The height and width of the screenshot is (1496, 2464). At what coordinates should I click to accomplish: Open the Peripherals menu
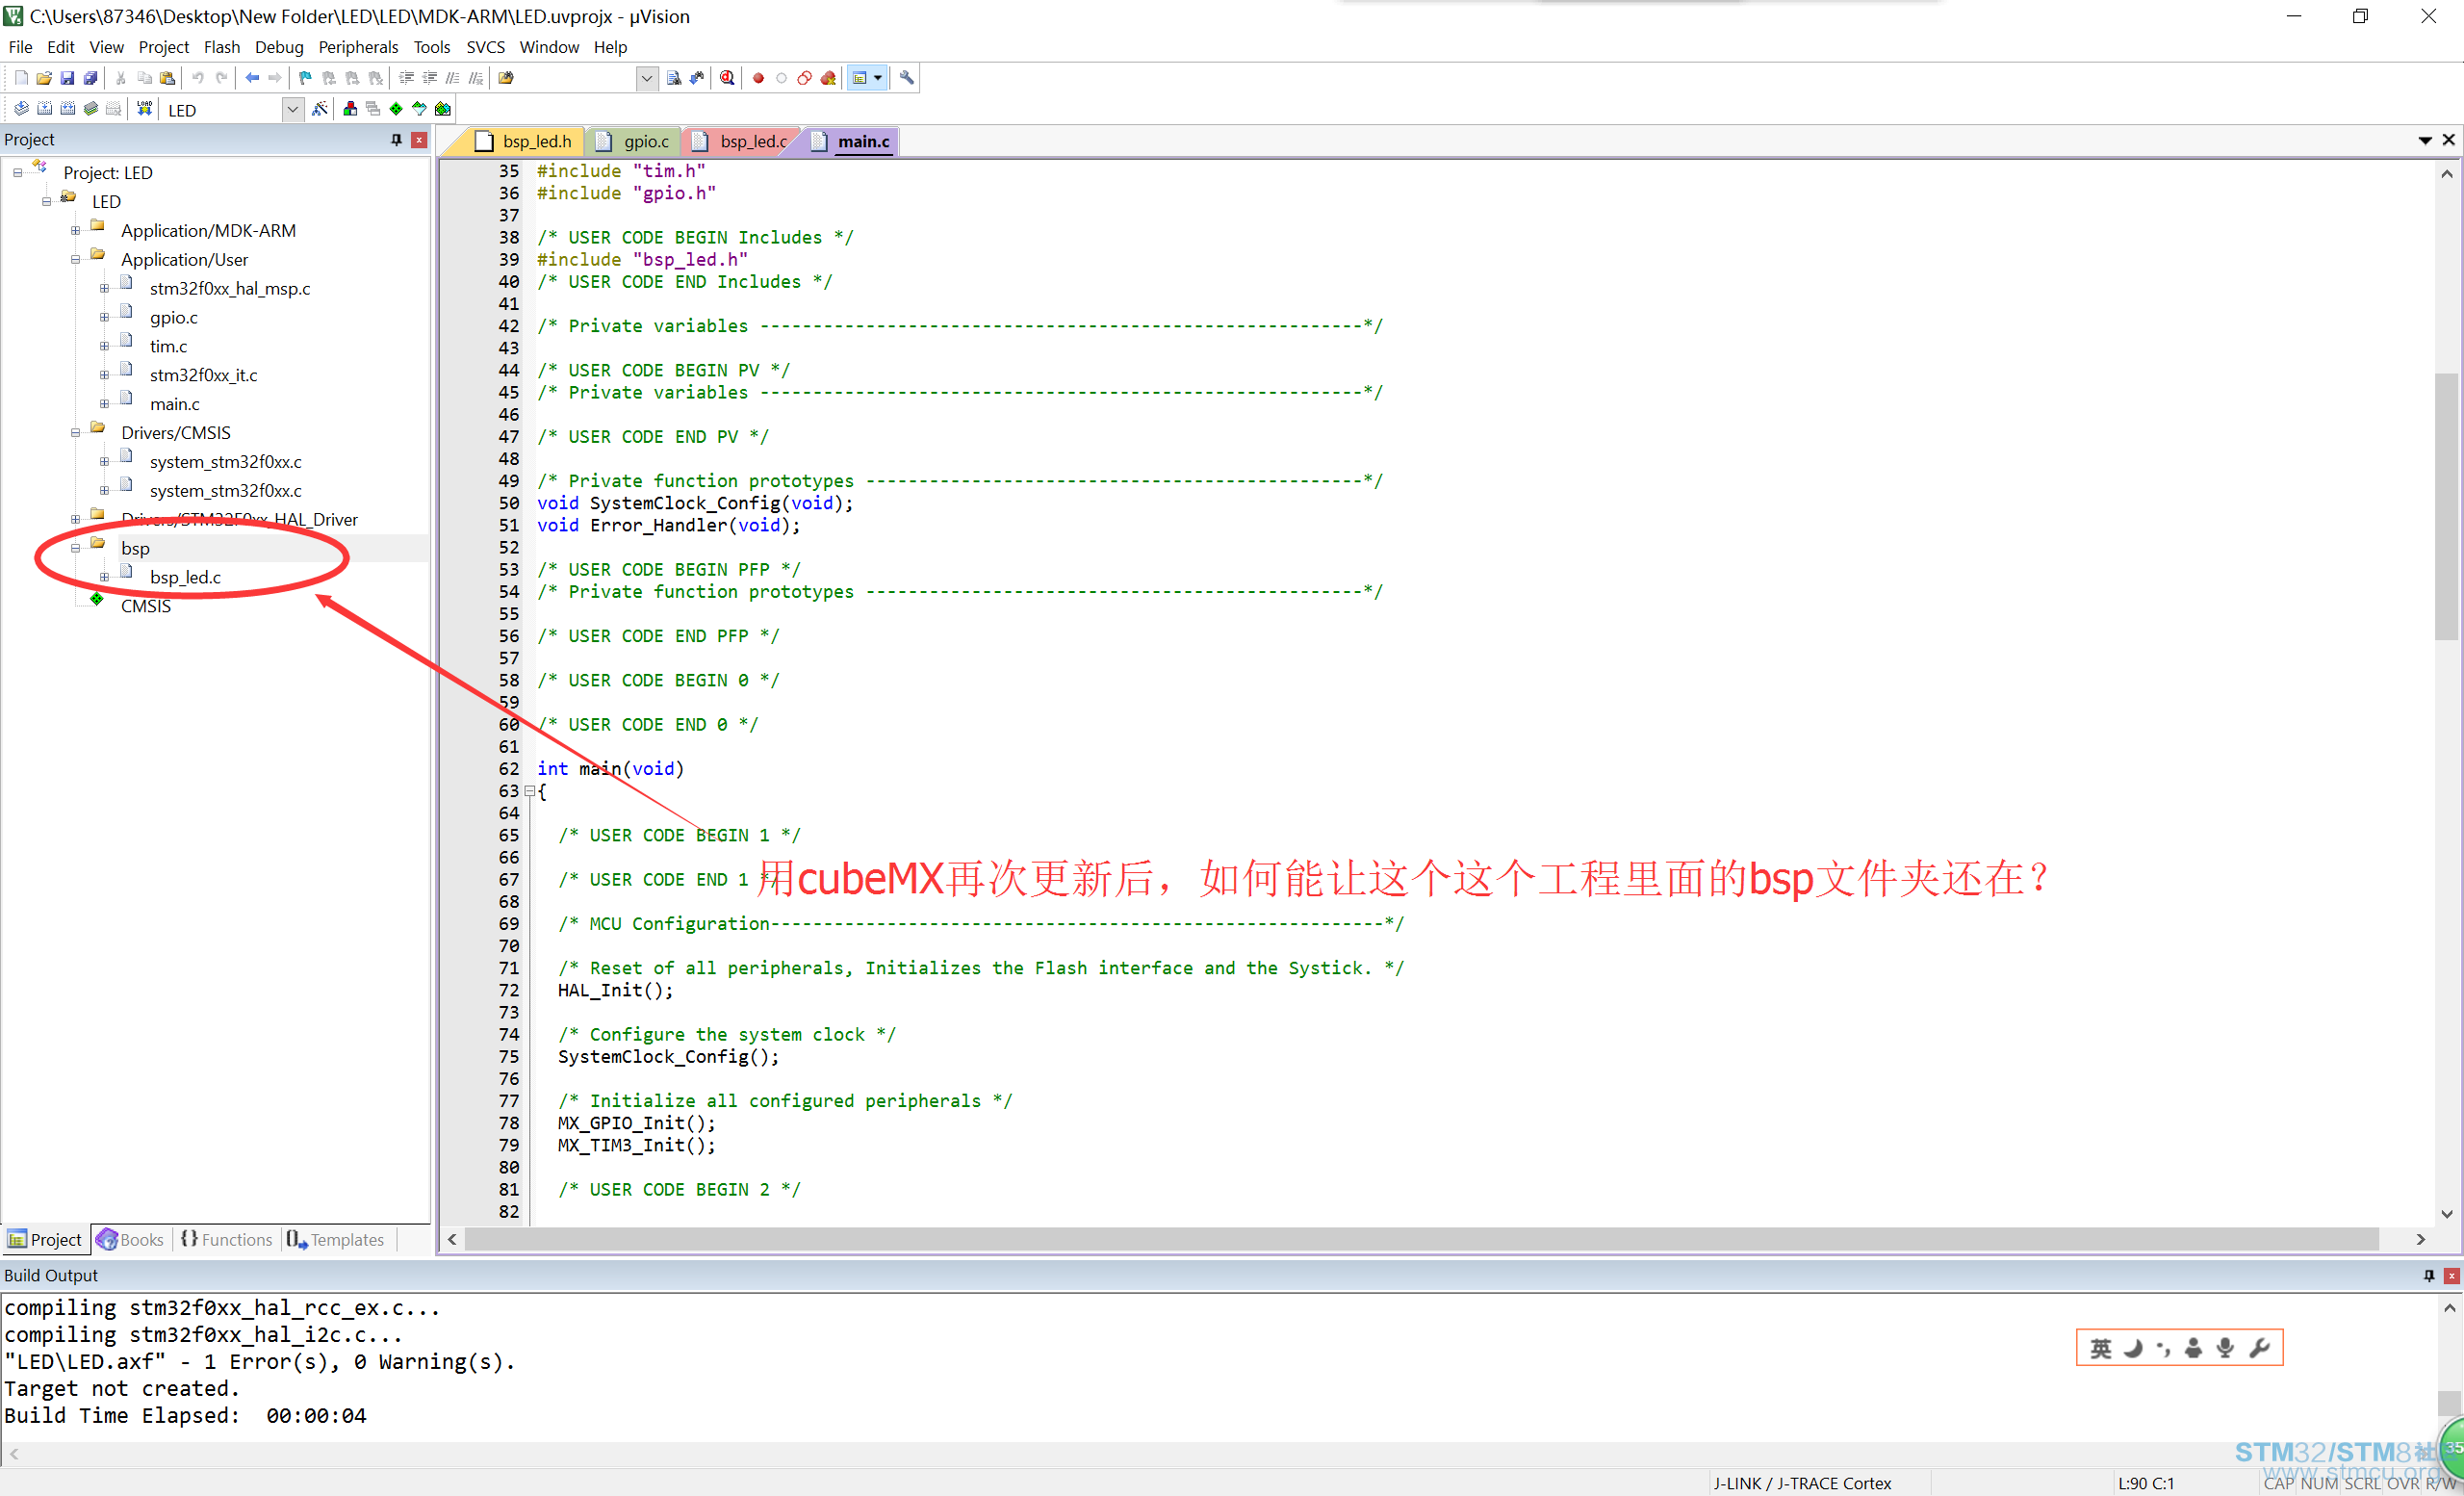[x=358, y=47]
